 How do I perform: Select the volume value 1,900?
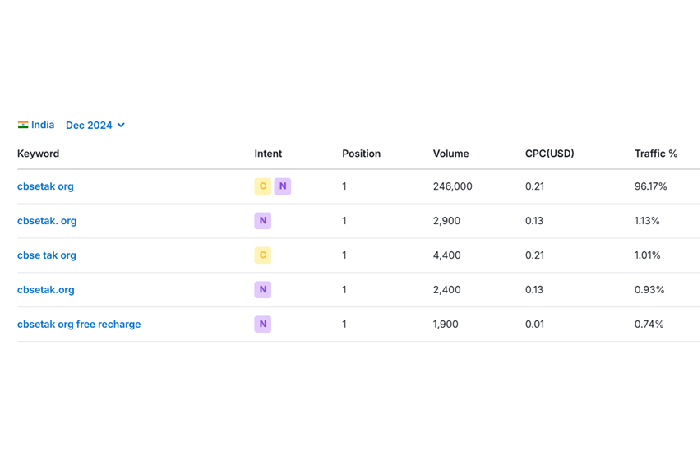pos(445,324)
